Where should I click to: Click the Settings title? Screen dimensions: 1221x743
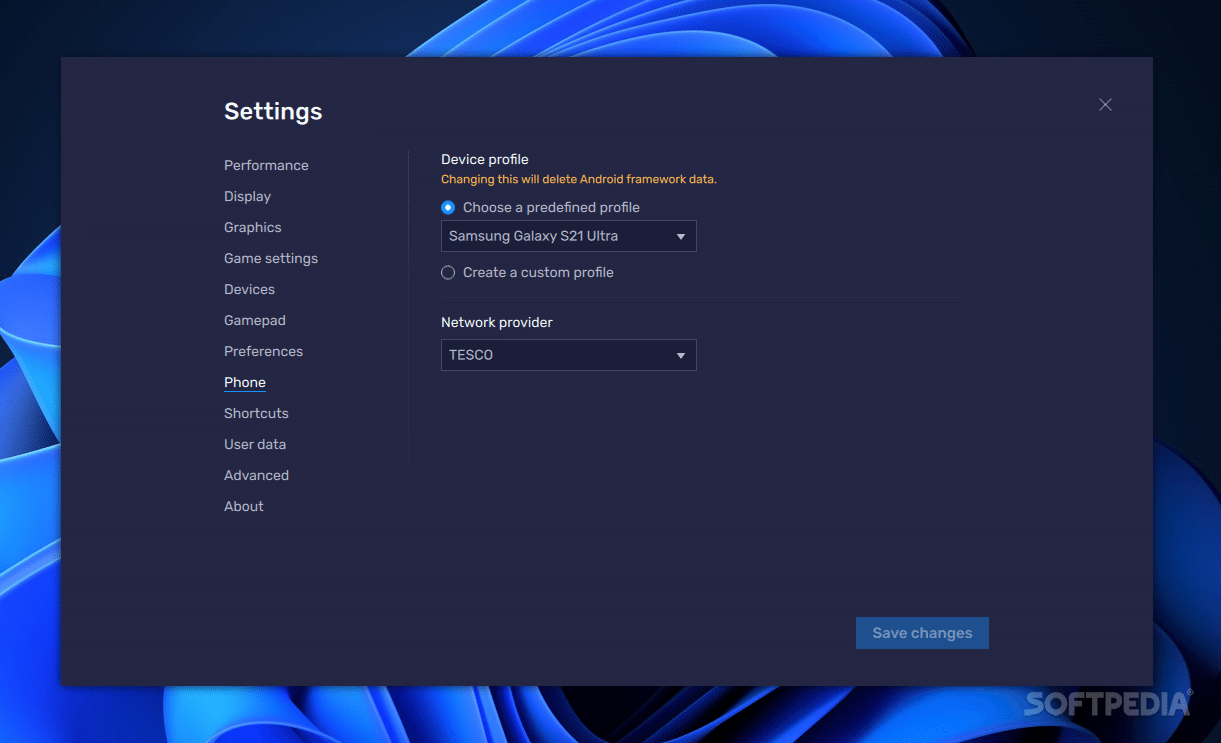coord(273,111)
